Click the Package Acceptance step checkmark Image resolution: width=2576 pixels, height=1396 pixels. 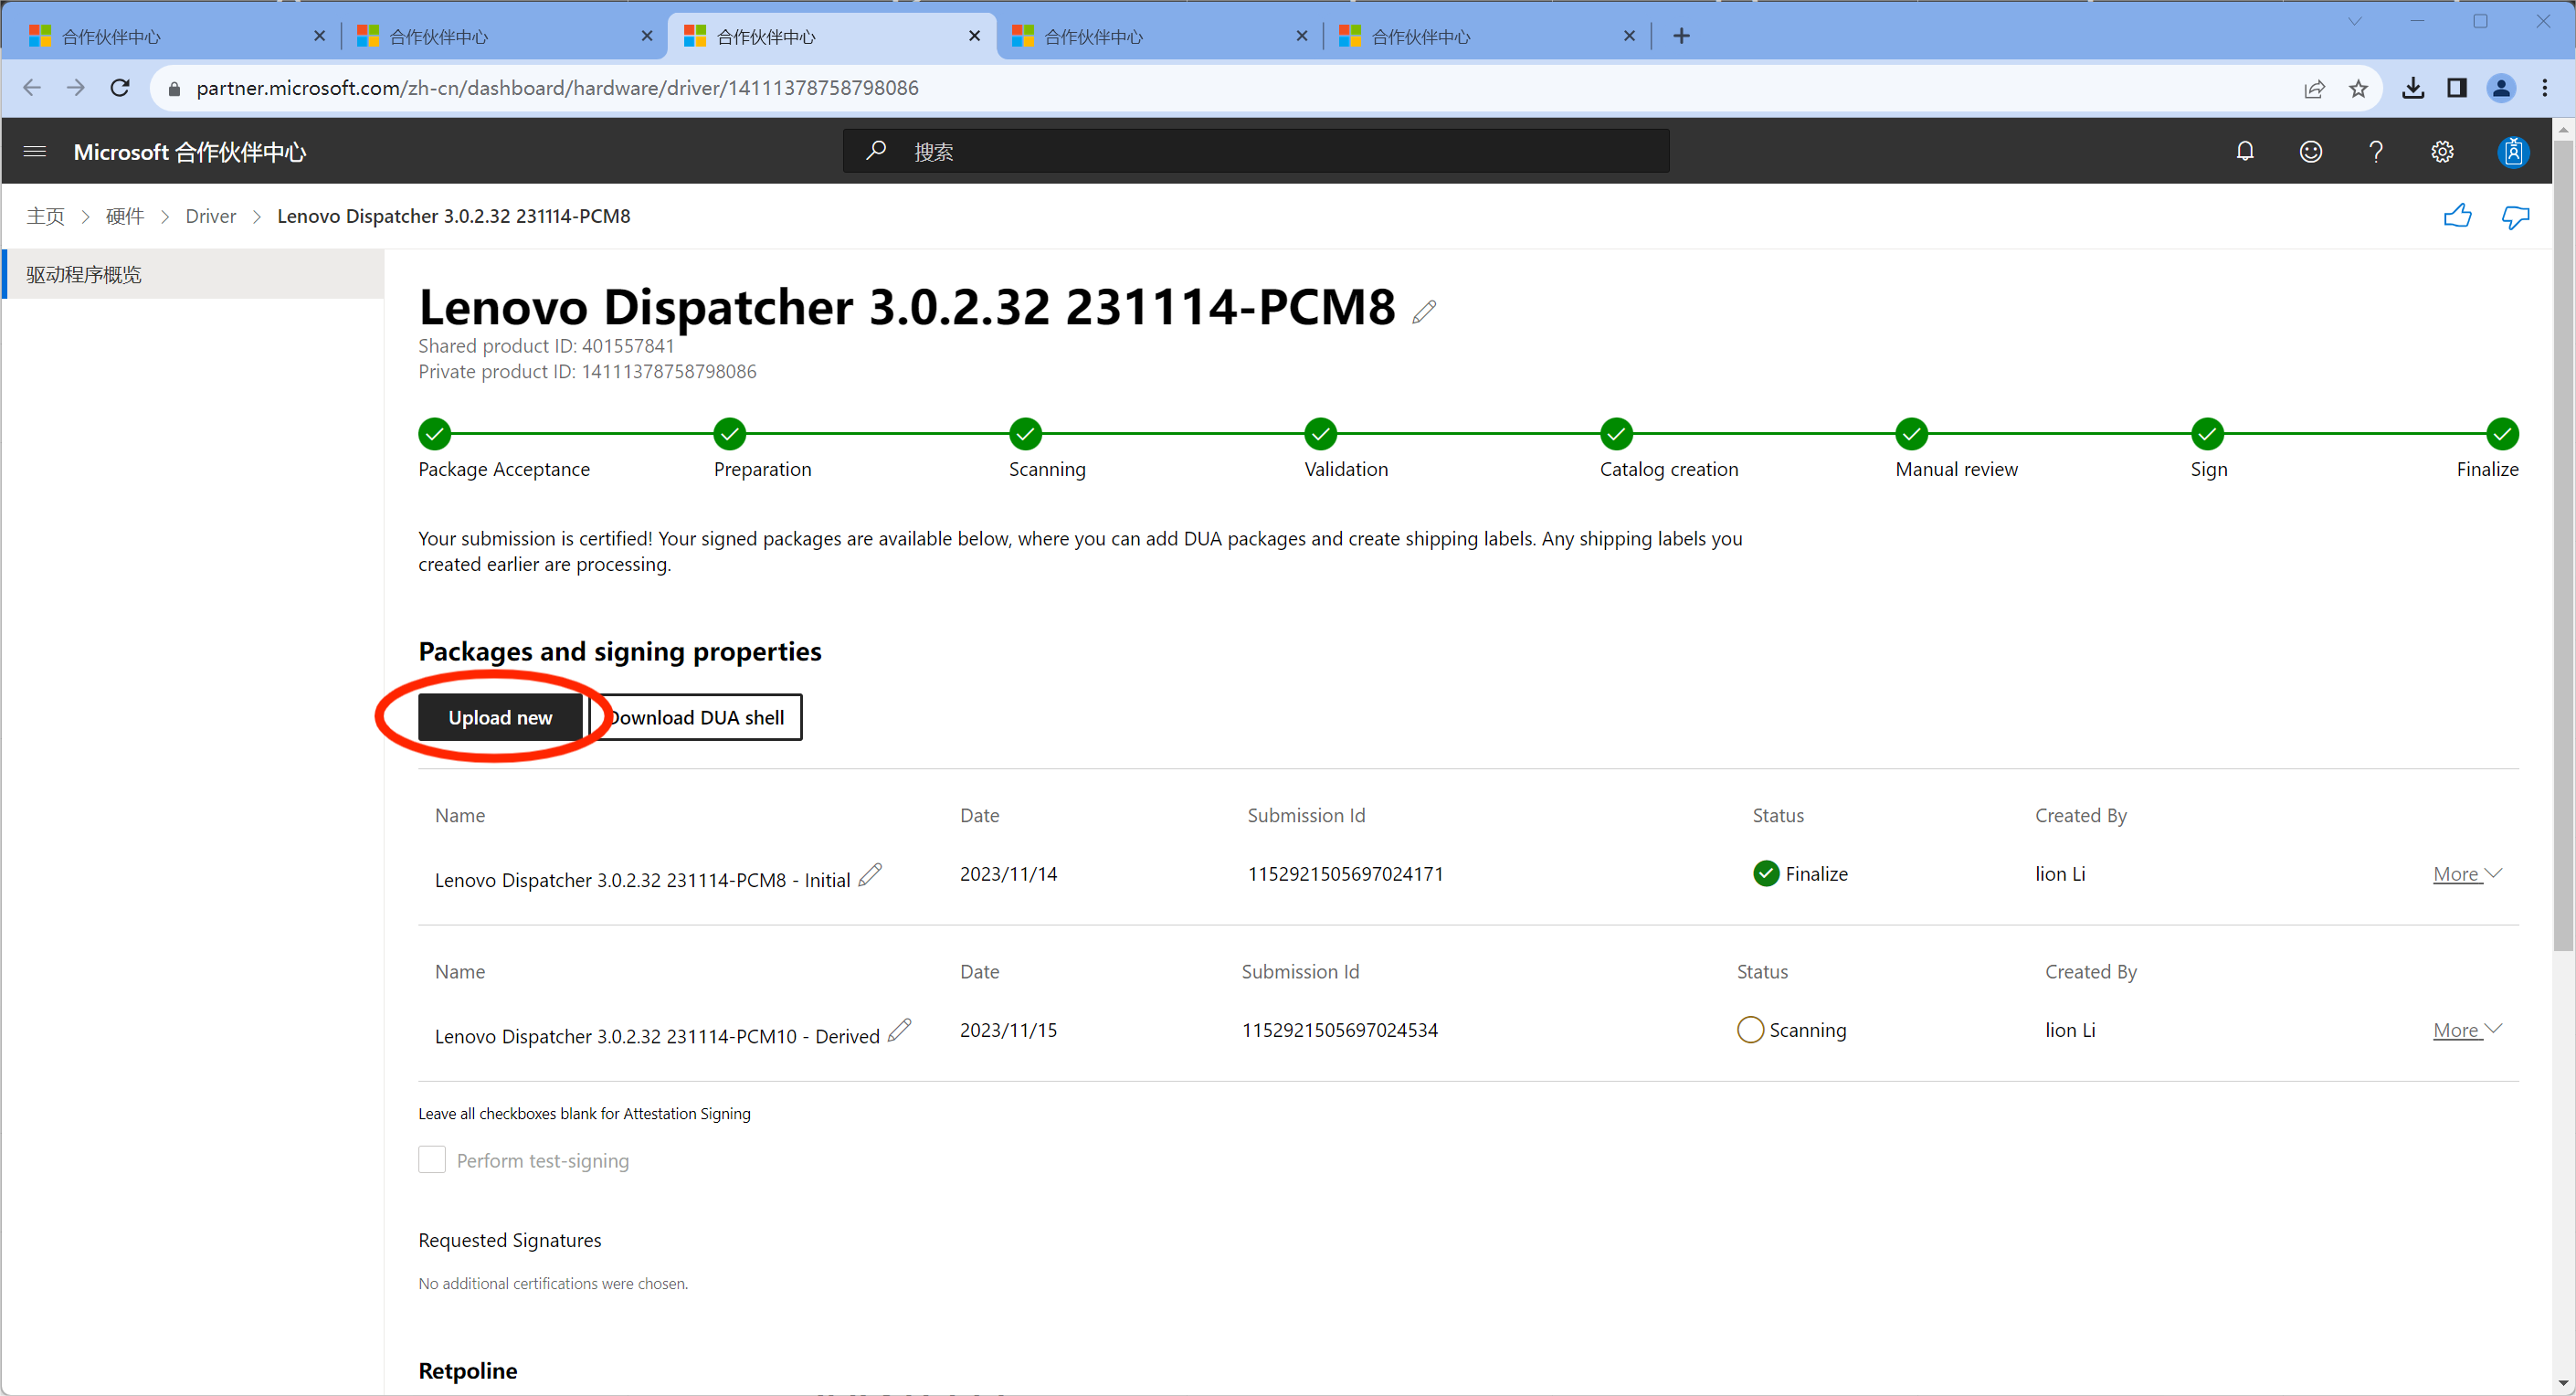434,434
